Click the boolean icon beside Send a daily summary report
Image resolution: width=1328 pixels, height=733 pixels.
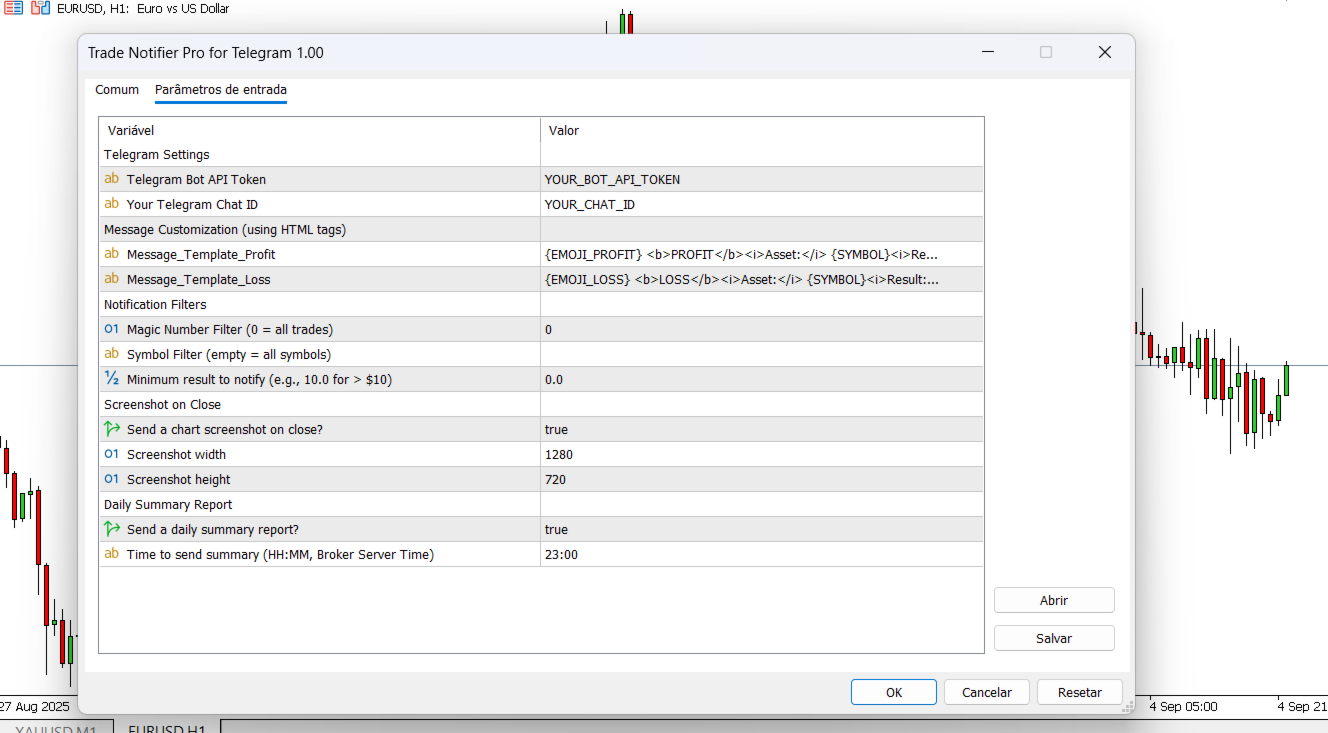[x=111, y=529]
